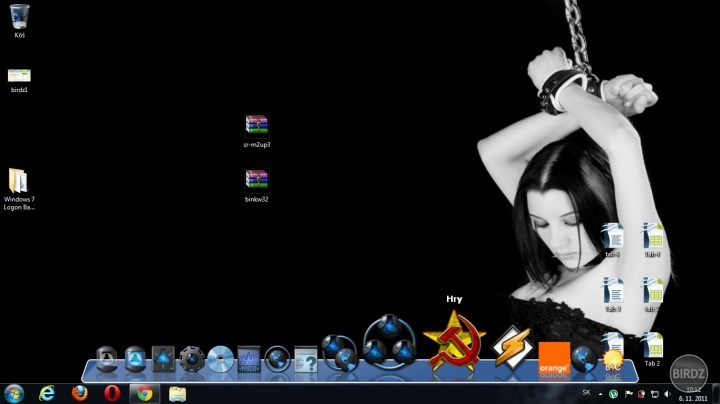This screenshot has width=720, height=404.
Task: Open the Windows 7 Logon Ba... folder
Action: pyautogui.click(x=18, y=189)
